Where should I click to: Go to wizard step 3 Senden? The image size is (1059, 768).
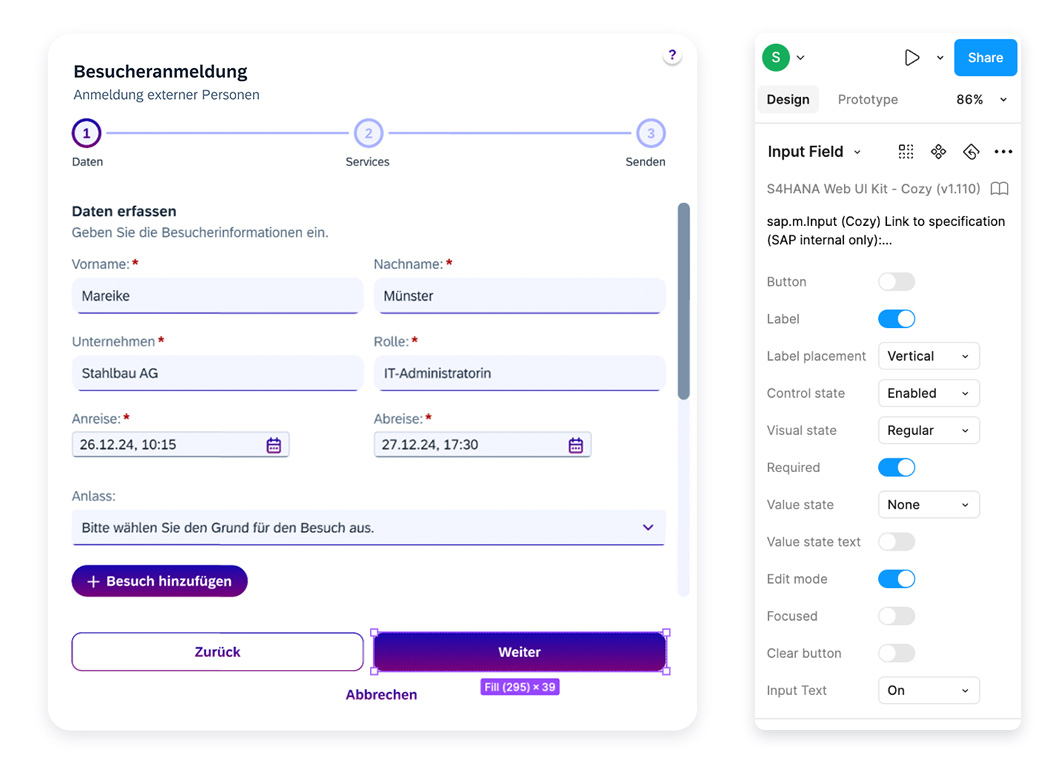click(x=650, y=133)
